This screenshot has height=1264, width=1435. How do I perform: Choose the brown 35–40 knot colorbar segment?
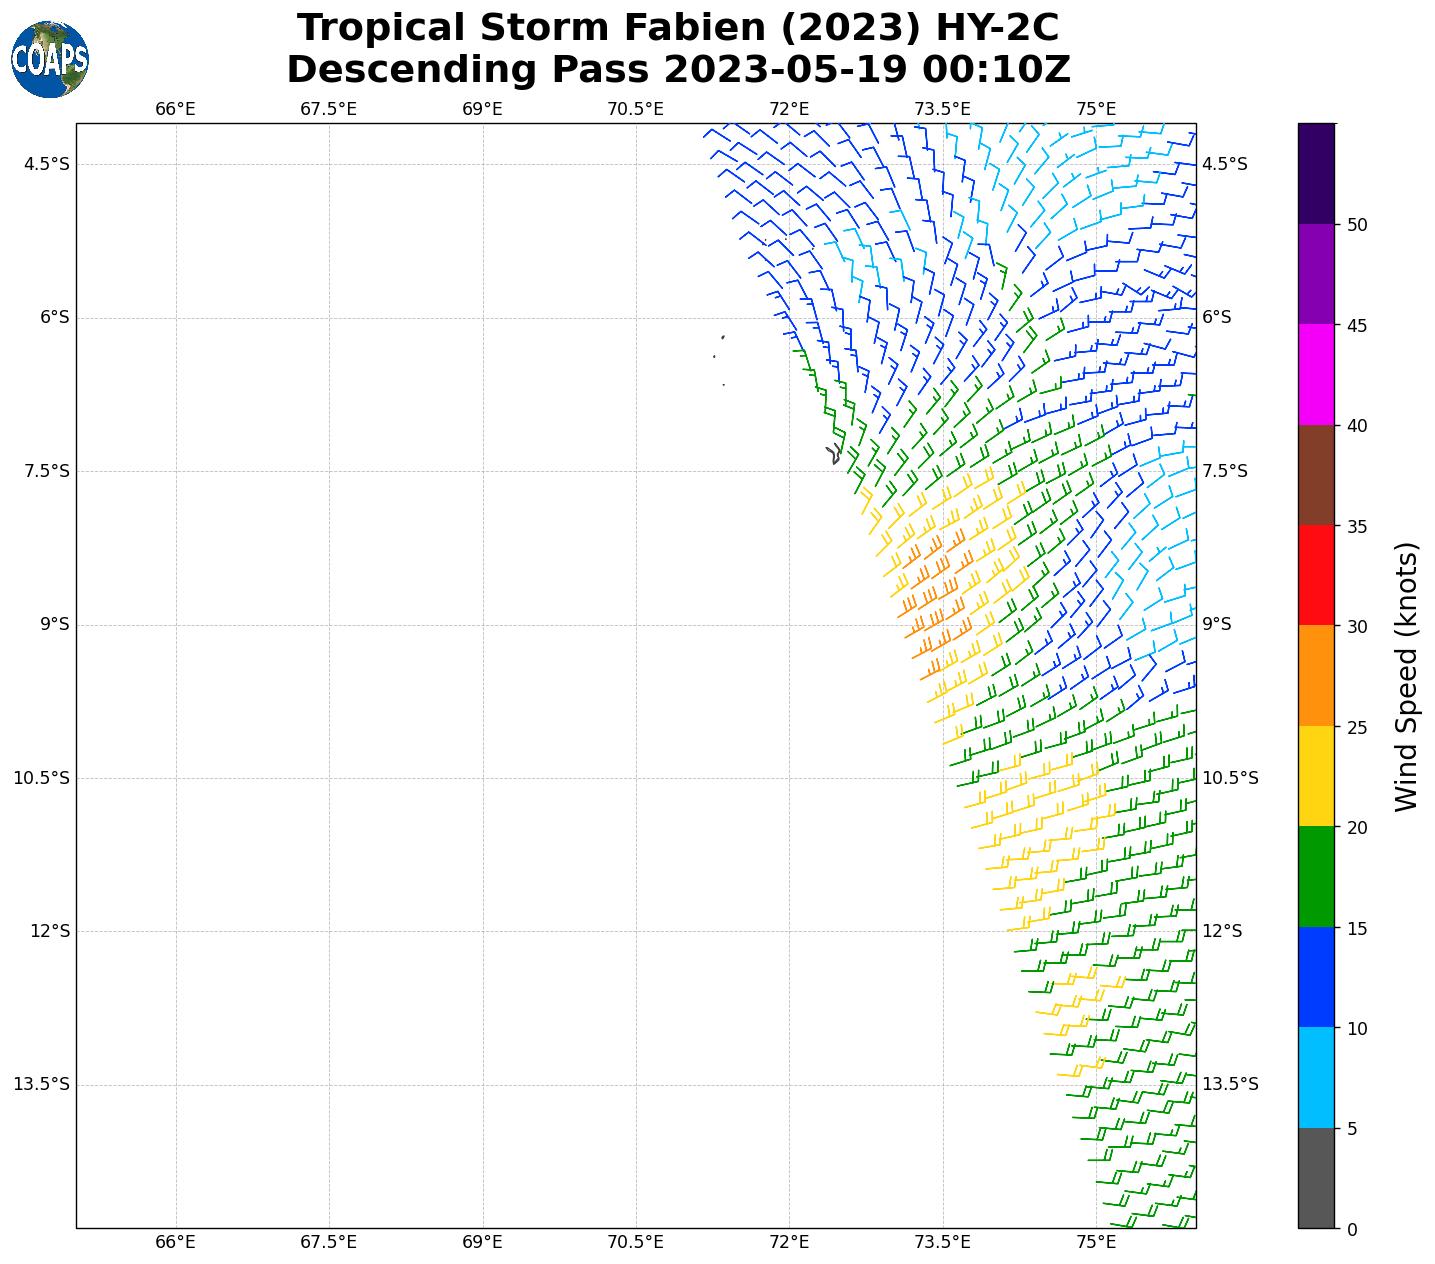tap(1315, 475)
